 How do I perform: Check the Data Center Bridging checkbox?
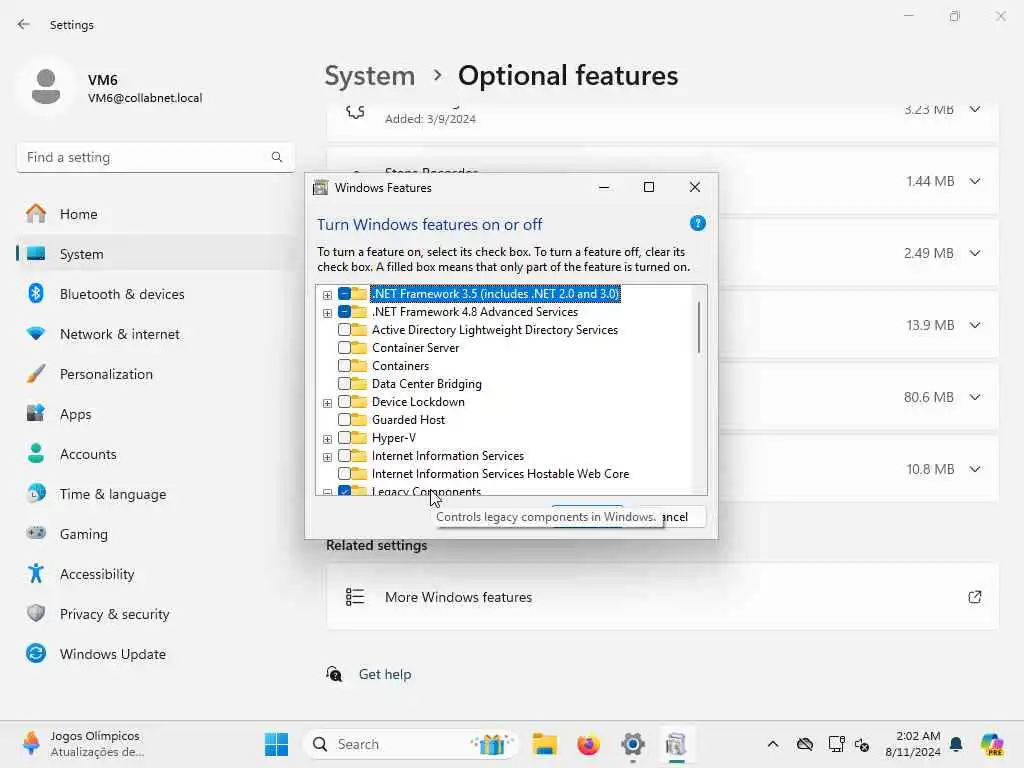[344, 384]
